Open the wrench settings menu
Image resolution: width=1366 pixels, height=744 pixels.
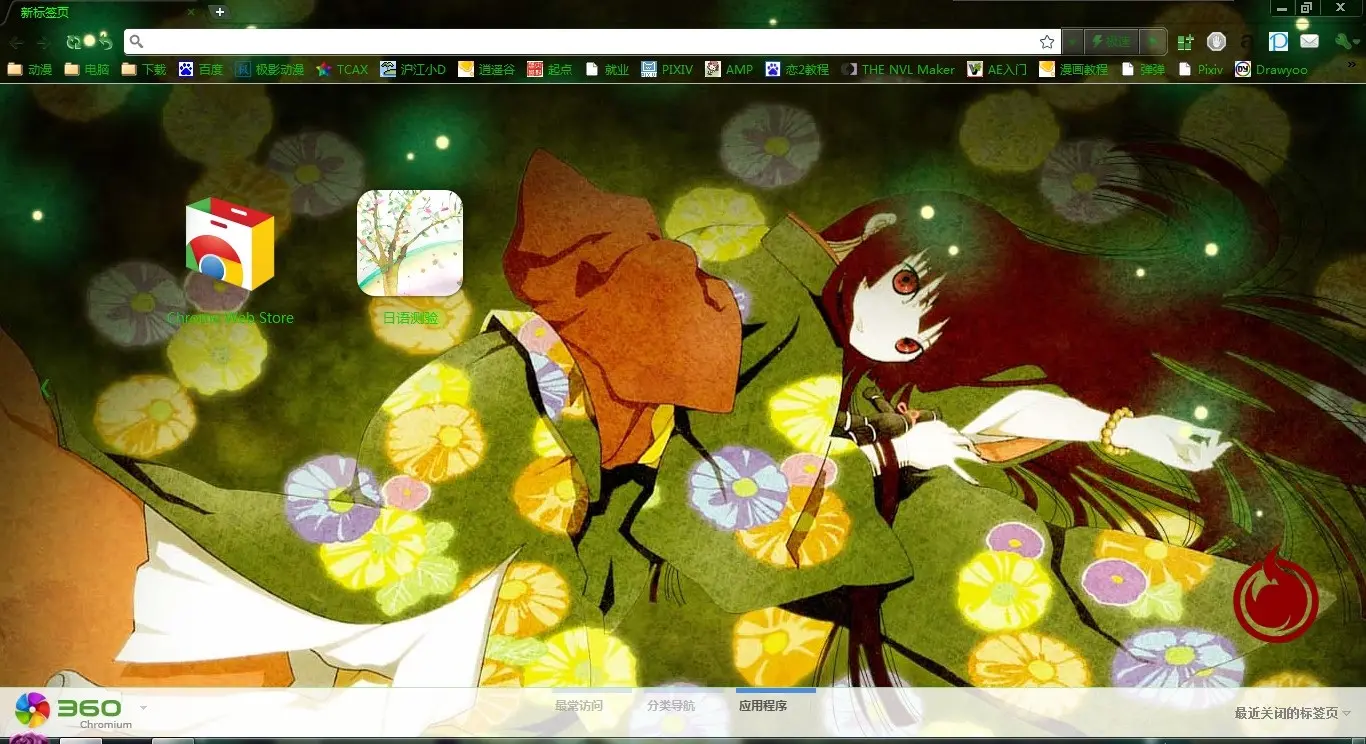(1346, 42)
